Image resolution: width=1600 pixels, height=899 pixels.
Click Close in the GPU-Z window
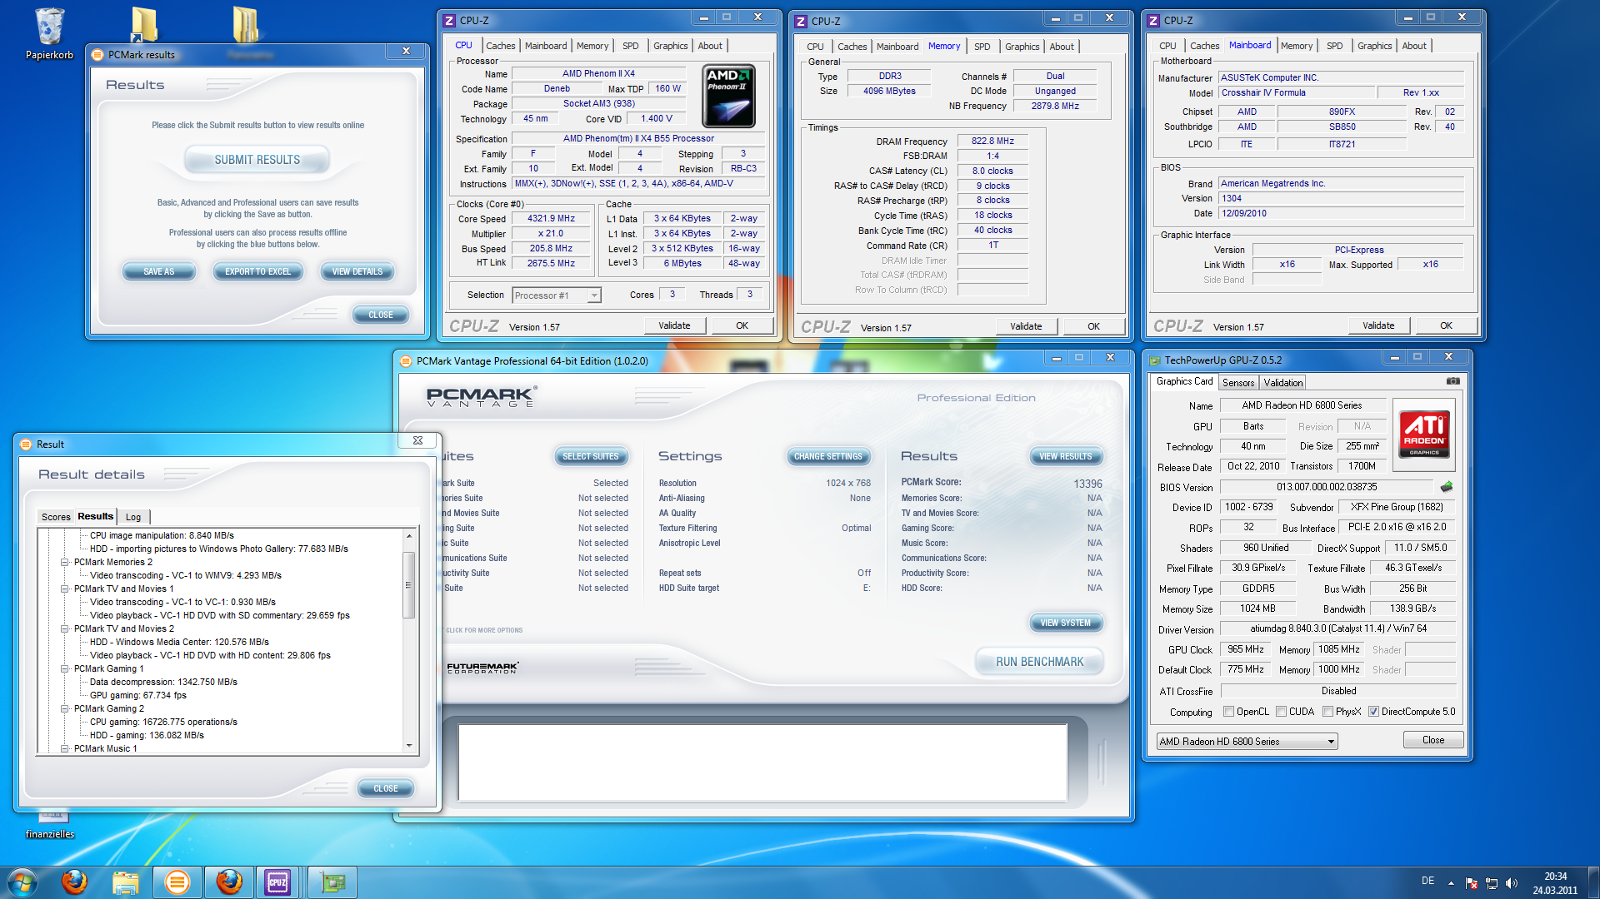[1433, 740]
